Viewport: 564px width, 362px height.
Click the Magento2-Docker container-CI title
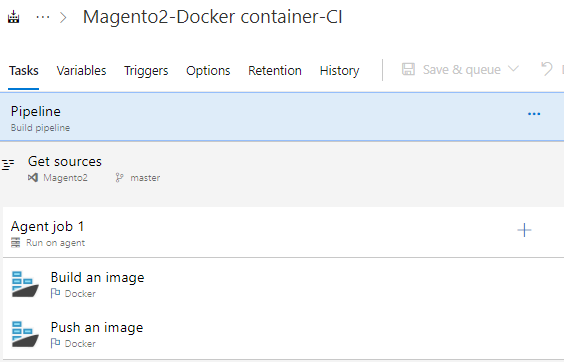(x=213, y=17)
